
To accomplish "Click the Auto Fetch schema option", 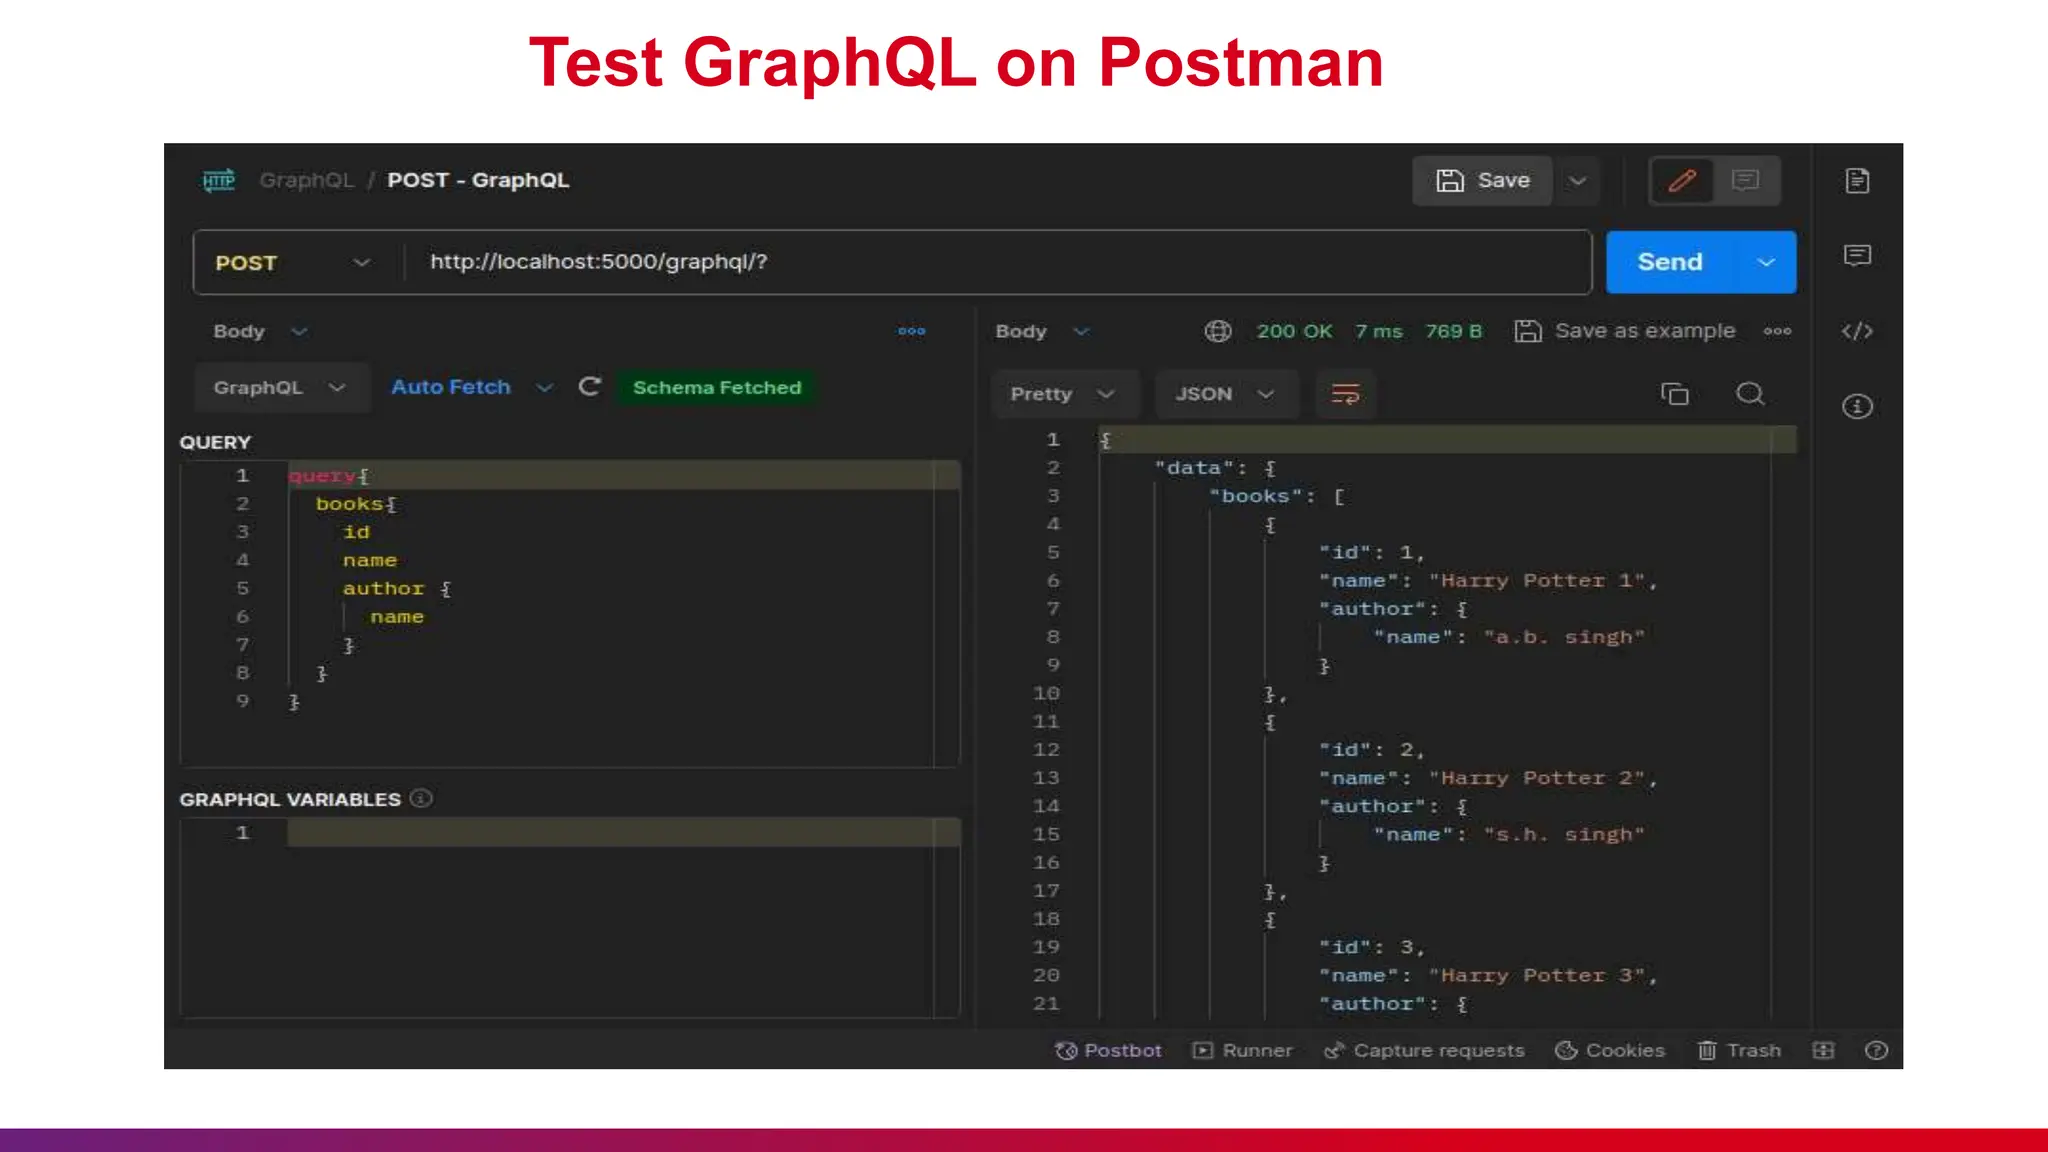I will [450, 387].
